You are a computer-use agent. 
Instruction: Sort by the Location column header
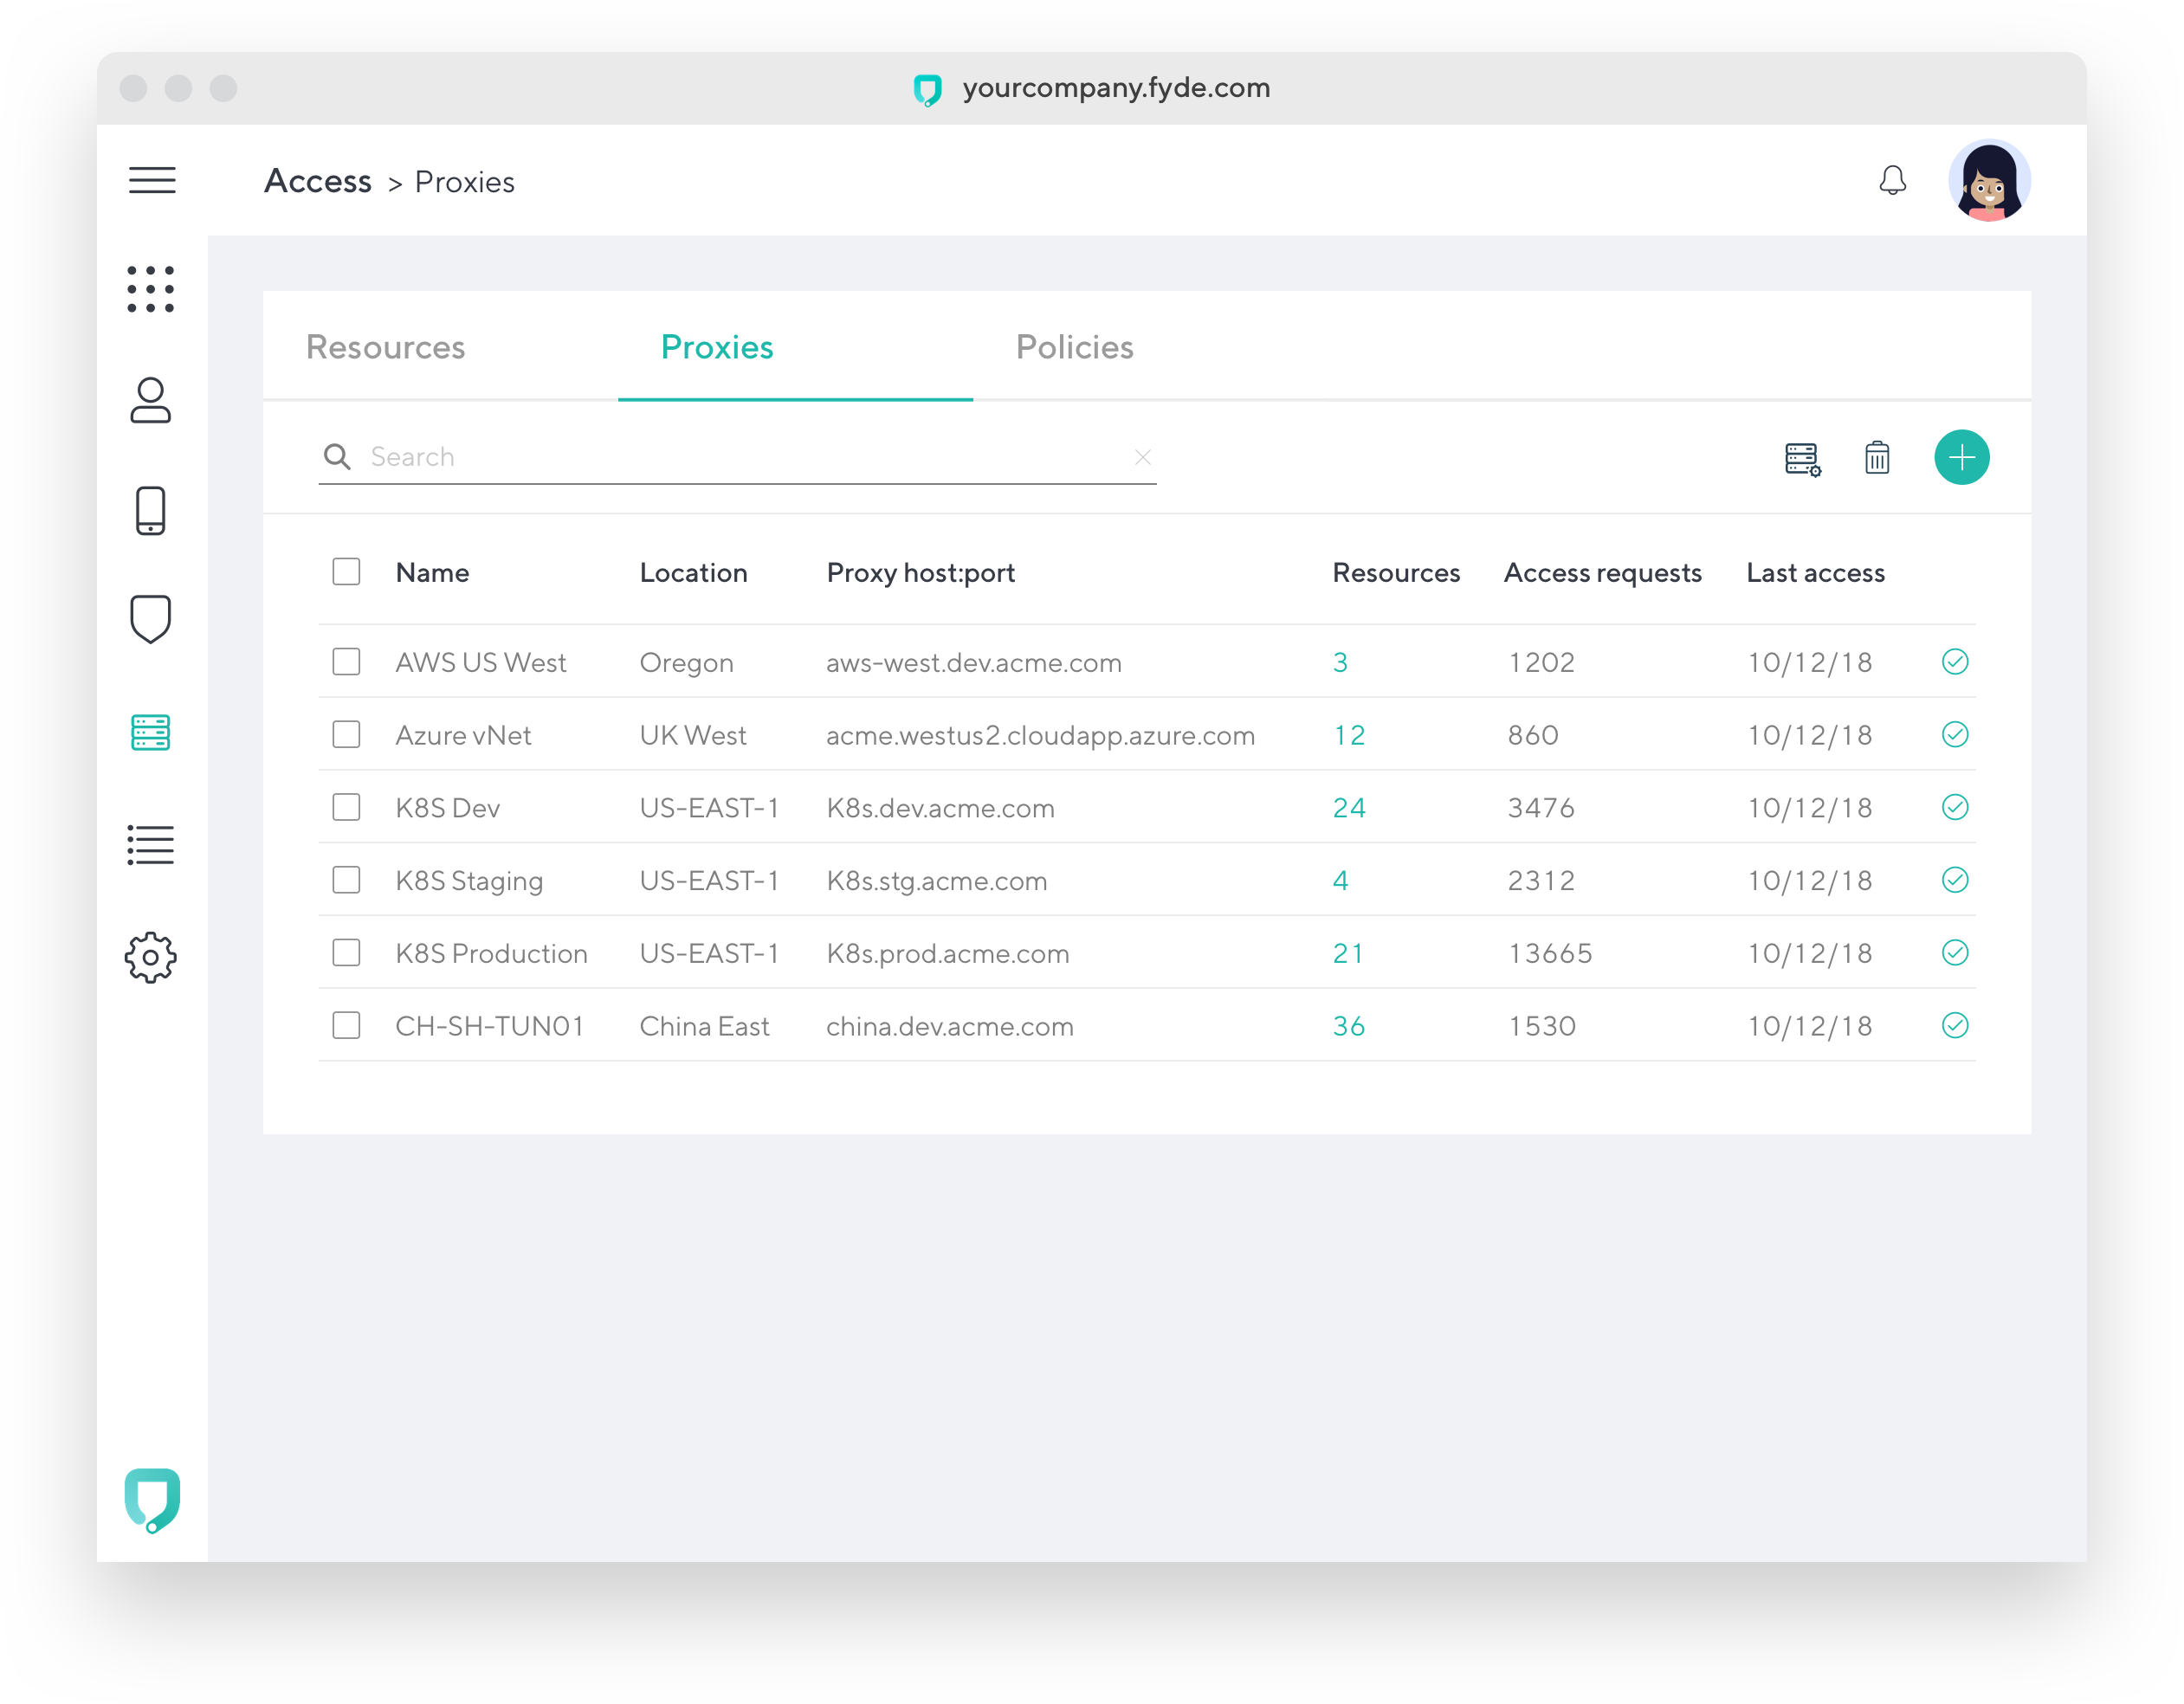coord(693,573)
